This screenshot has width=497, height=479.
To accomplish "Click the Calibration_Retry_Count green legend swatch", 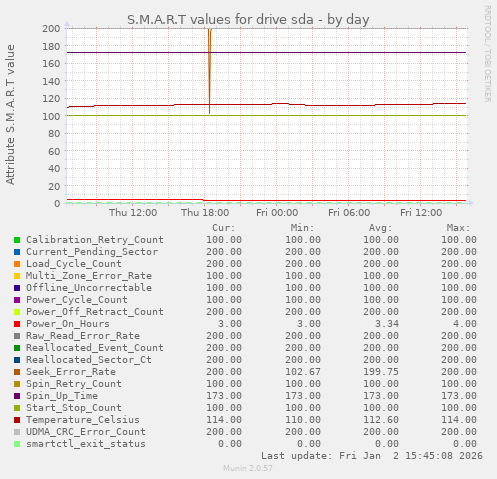I will pyautogui.click(x=17, y=240).
